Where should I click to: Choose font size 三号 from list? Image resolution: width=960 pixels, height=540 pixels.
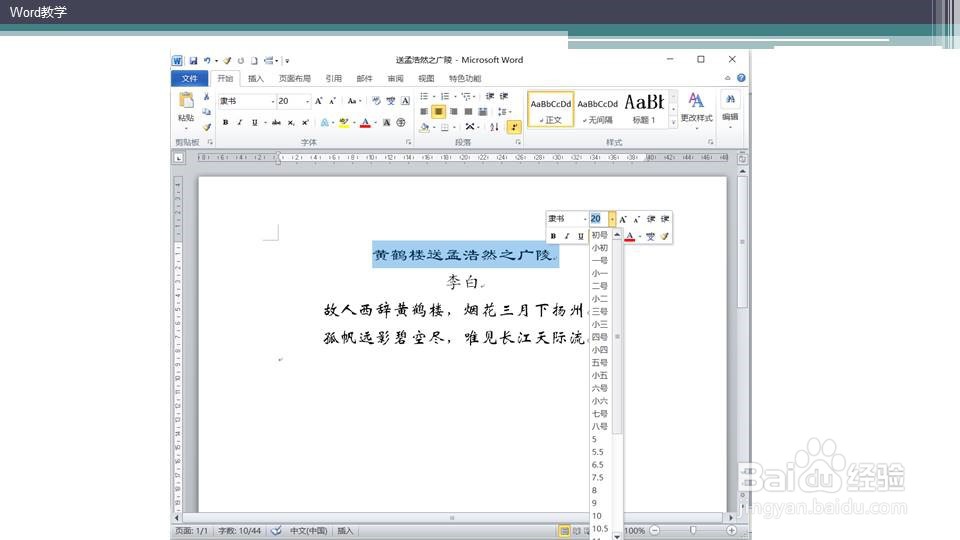[x=600, y=312]
